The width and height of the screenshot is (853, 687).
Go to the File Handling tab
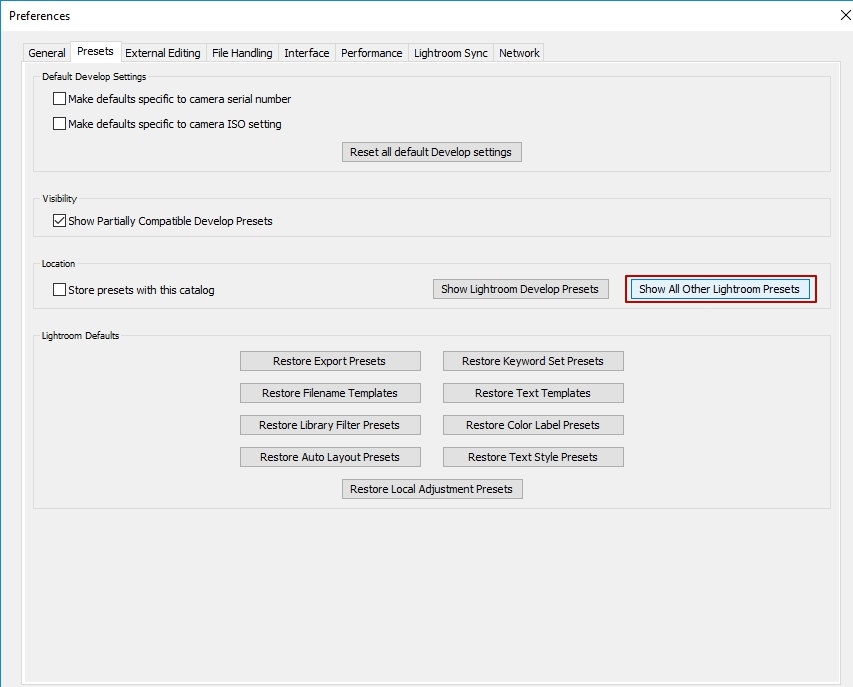[x=242, y=53]
